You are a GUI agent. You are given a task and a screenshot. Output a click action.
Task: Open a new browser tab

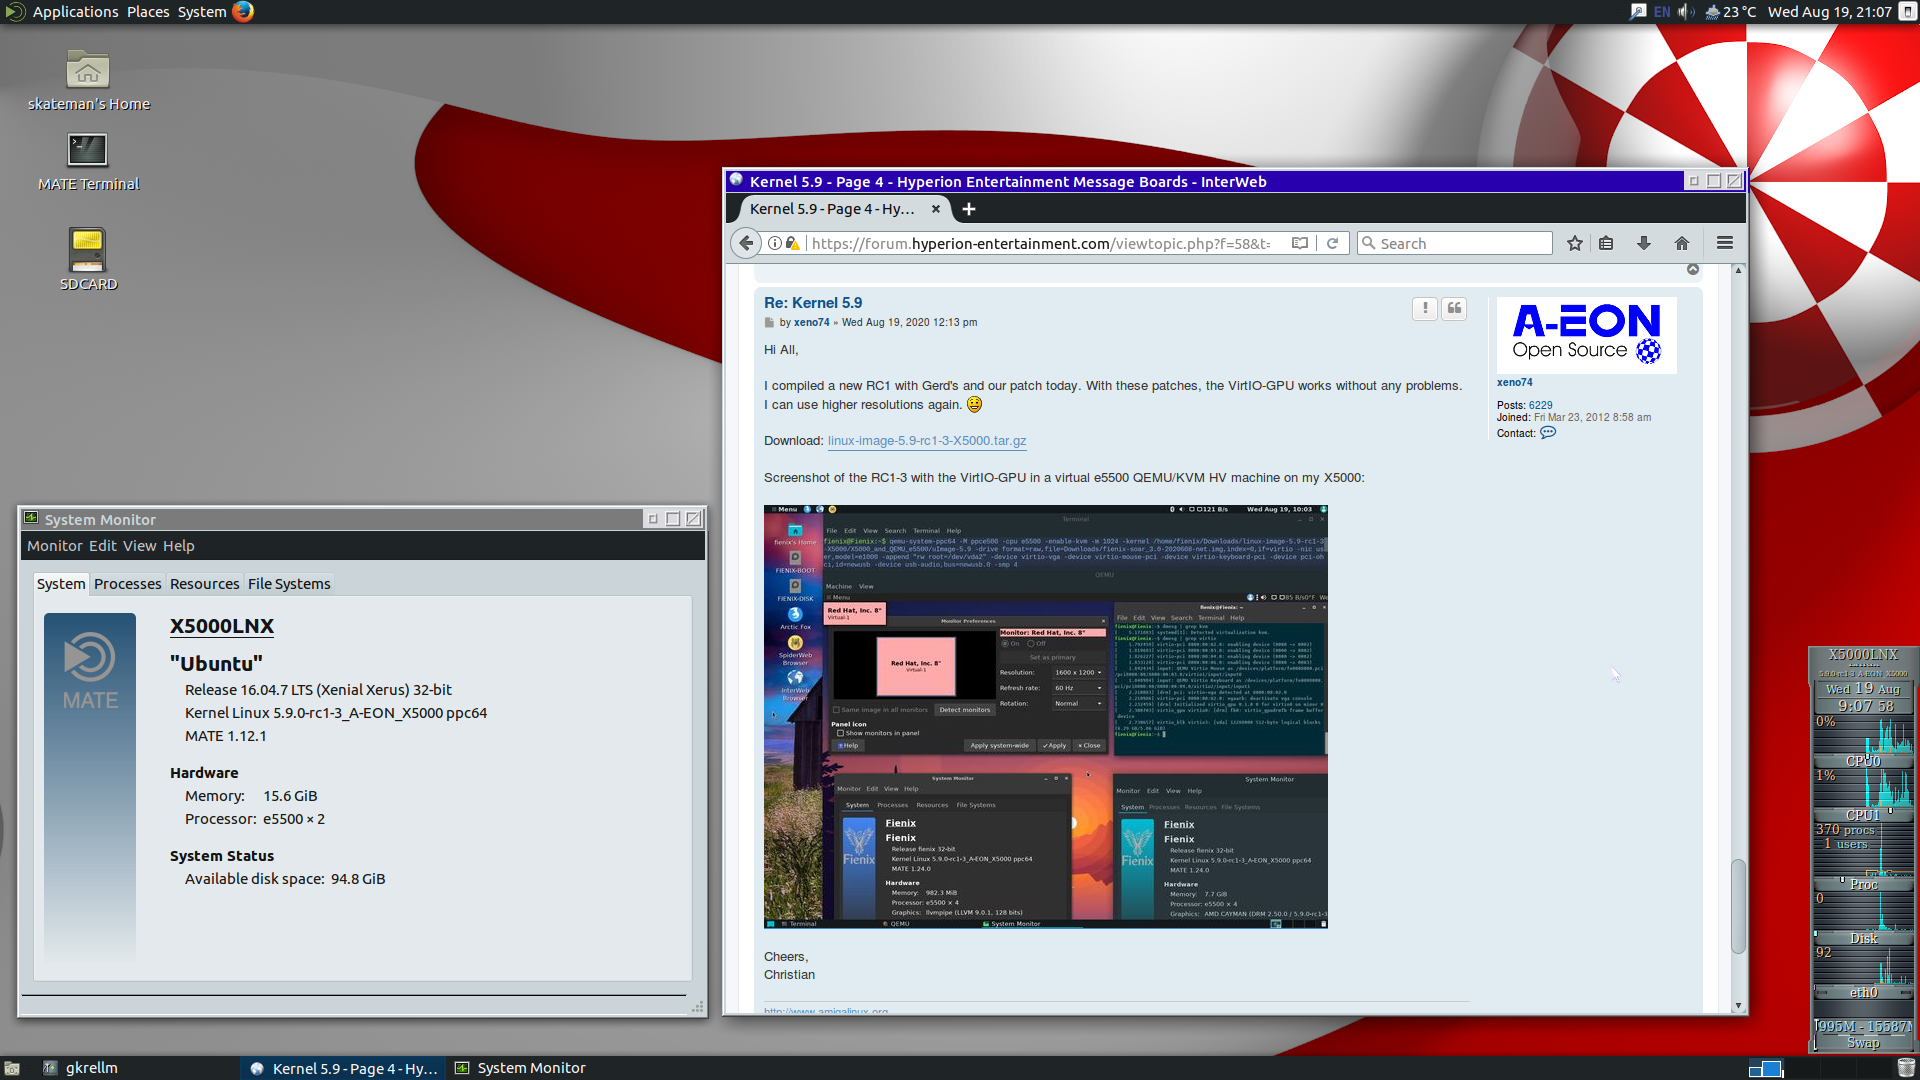tap(968, 209)
